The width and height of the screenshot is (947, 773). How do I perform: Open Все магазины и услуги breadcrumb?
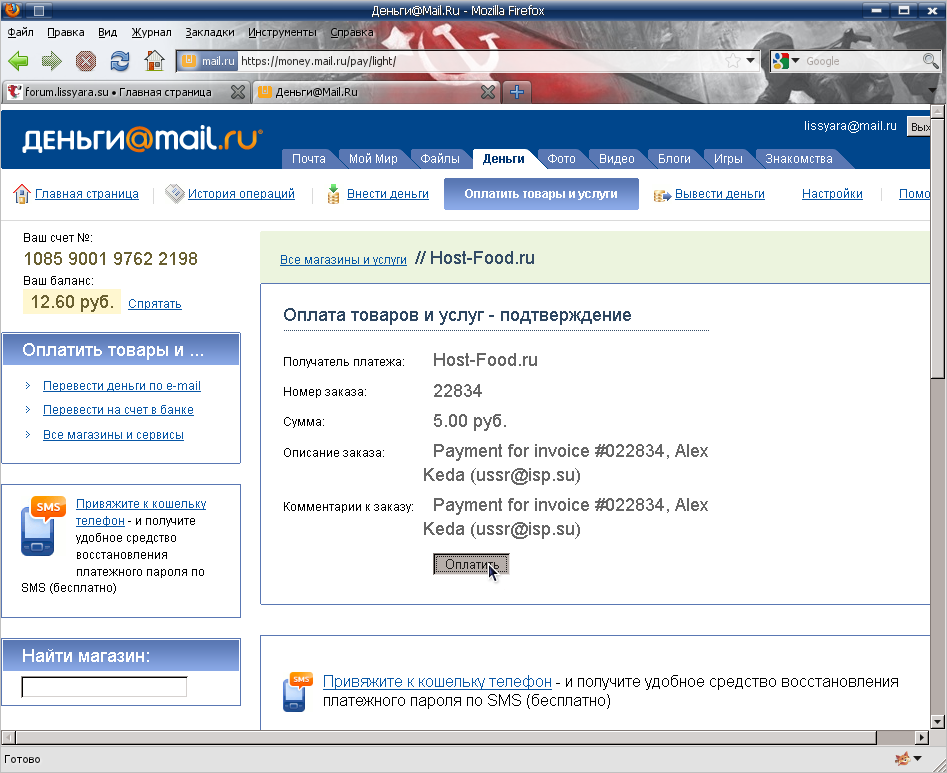[343, 260]
